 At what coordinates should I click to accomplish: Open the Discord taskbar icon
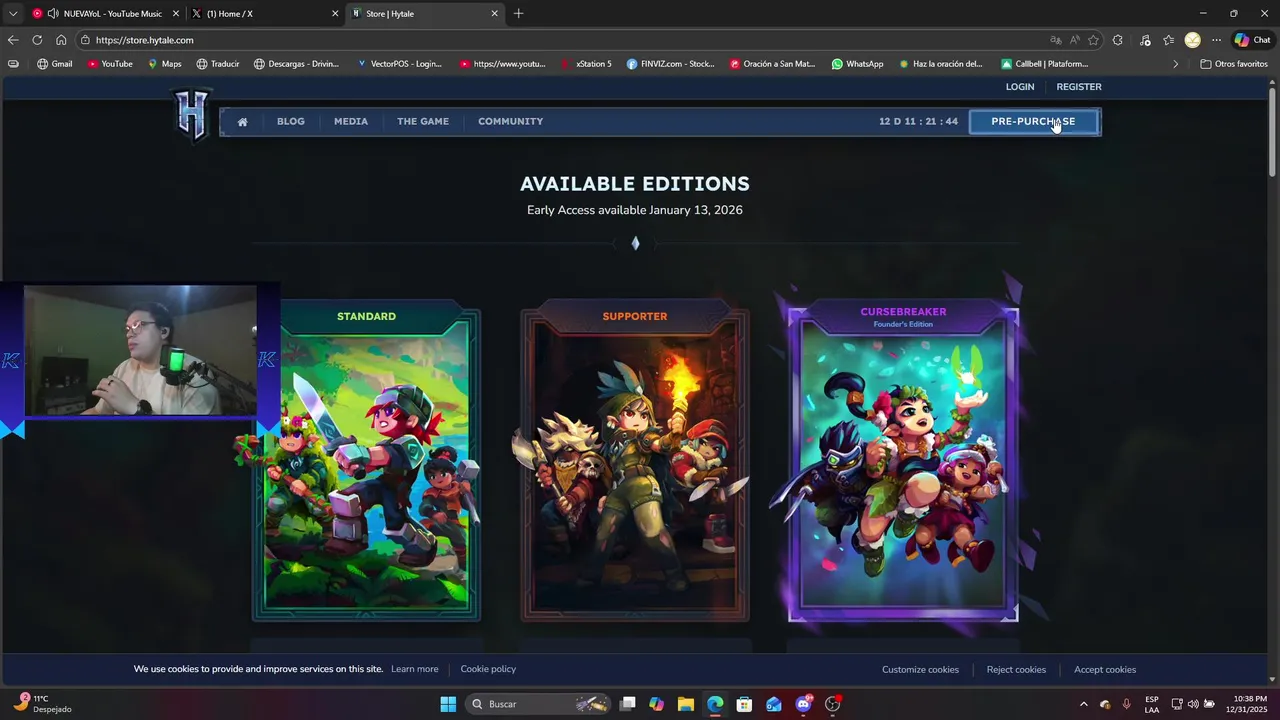[x=803, y=704]
